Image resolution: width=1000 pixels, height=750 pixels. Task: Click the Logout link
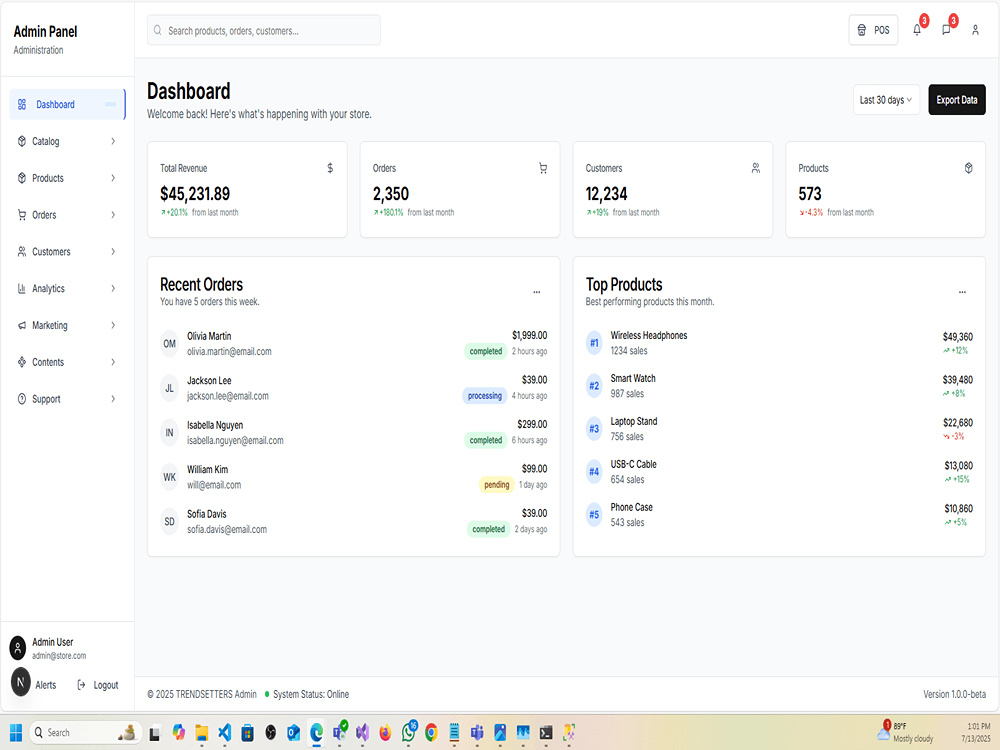tap(98, 685)
